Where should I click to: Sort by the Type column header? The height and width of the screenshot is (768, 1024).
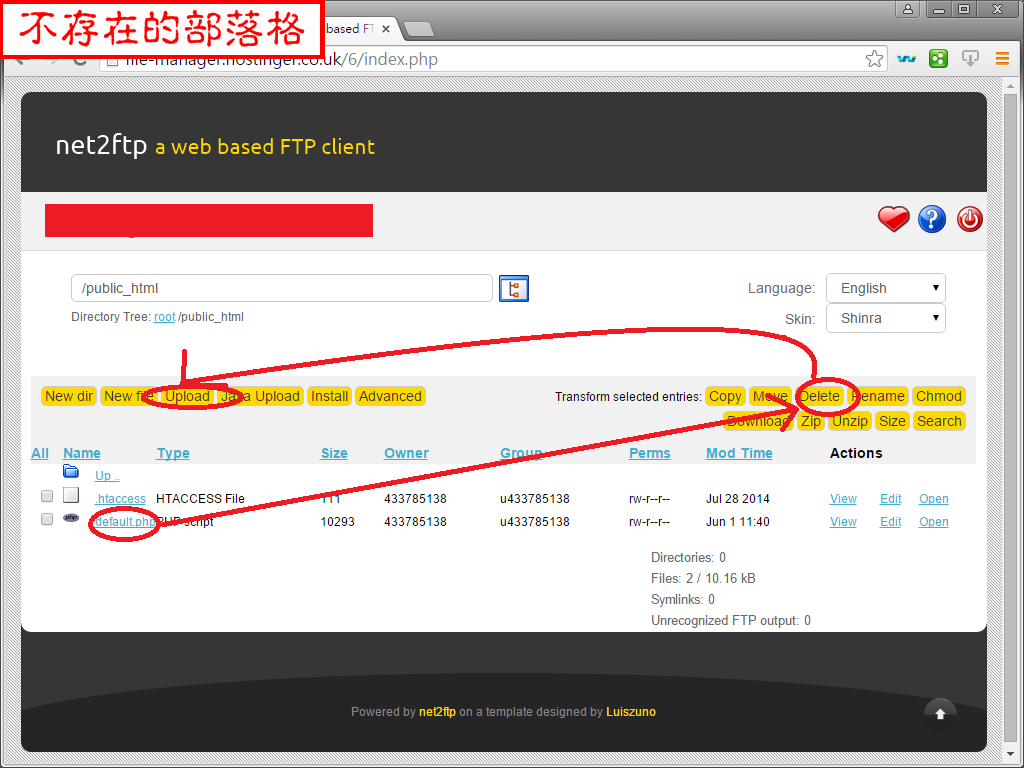click(x=173, y=453)
